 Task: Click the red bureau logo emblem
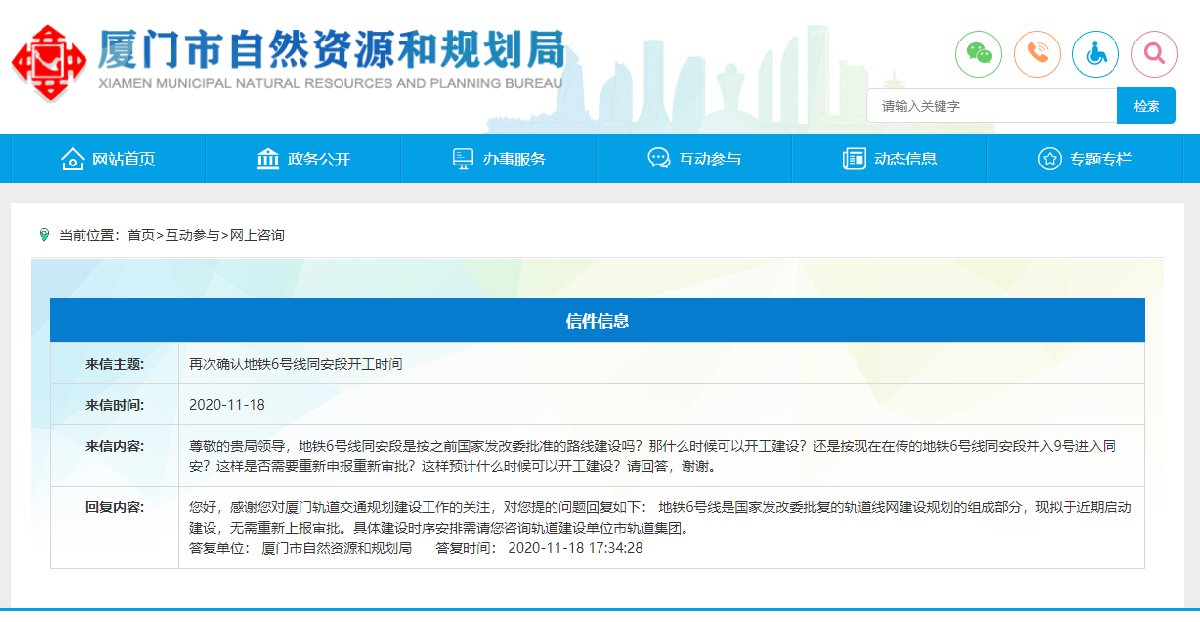(x=42, y=63)
